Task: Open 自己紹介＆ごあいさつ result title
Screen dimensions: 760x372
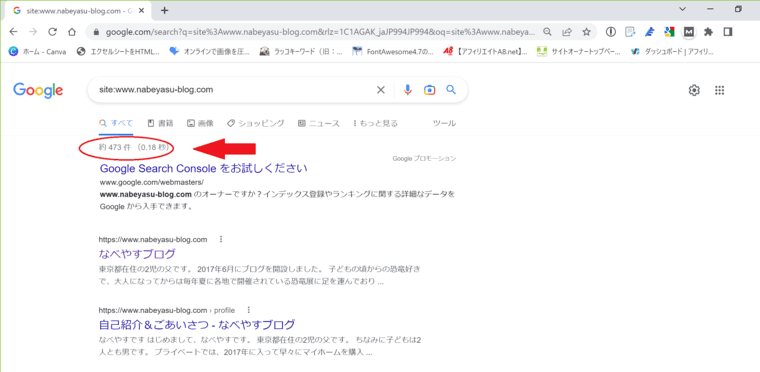Action: (197, 324)
